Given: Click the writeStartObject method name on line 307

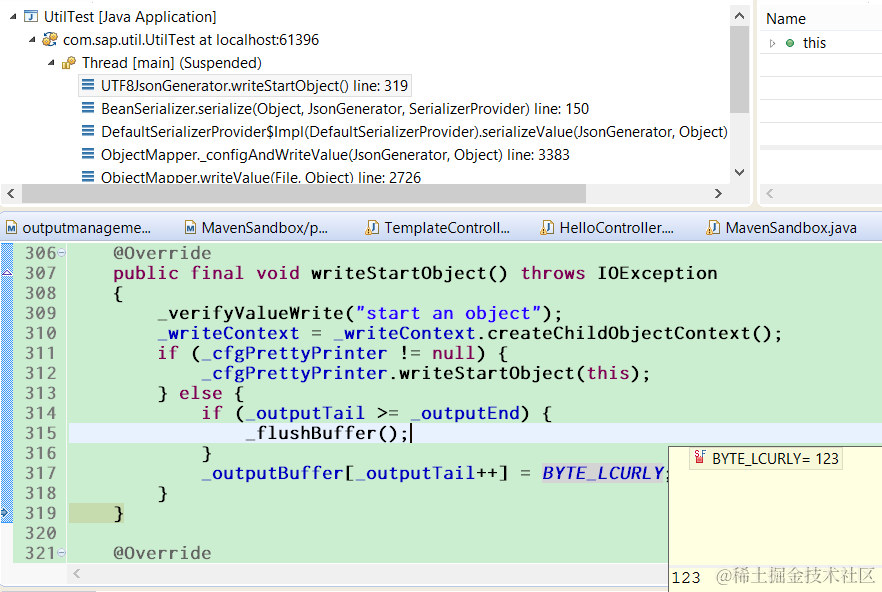Looking at the screenshot, I should (399, 273).
